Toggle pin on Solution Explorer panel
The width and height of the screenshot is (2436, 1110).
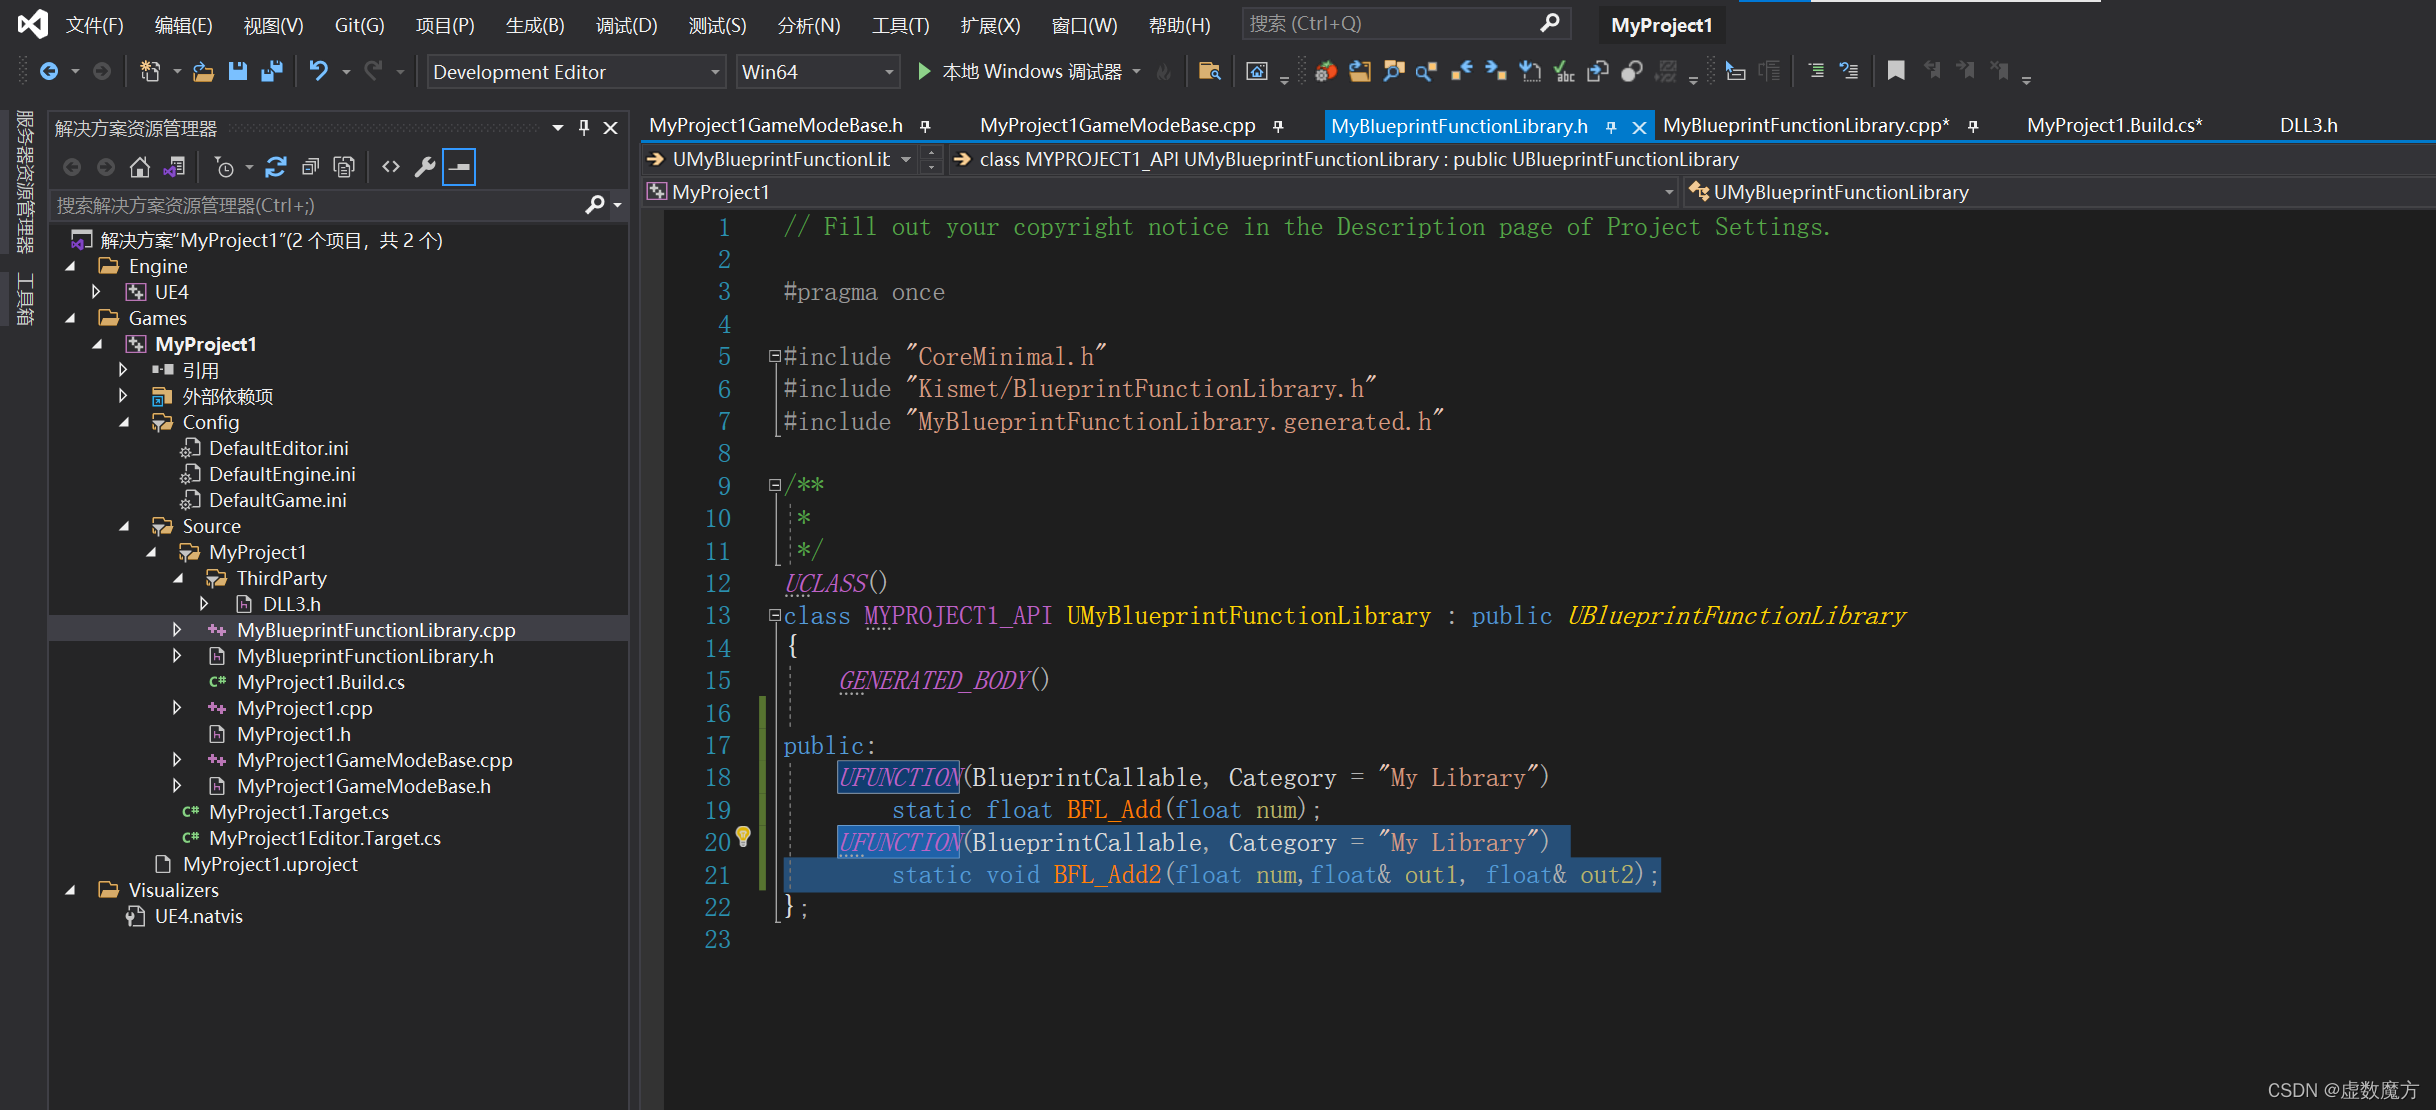tap(584, 128)
